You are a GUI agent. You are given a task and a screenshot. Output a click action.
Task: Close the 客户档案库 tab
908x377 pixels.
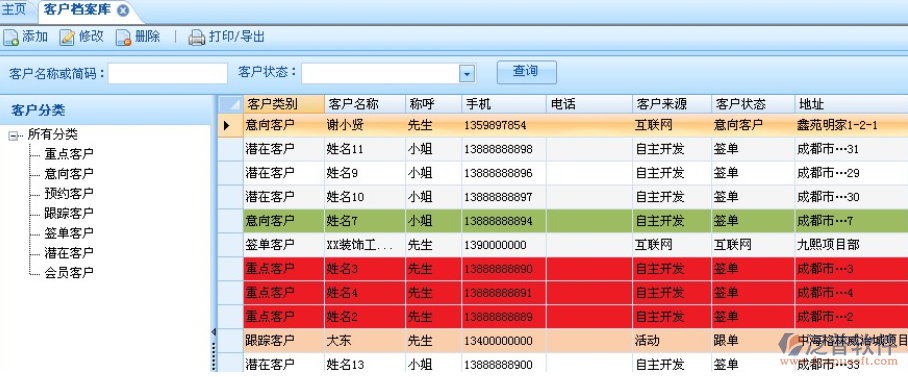tap(122, 11)
